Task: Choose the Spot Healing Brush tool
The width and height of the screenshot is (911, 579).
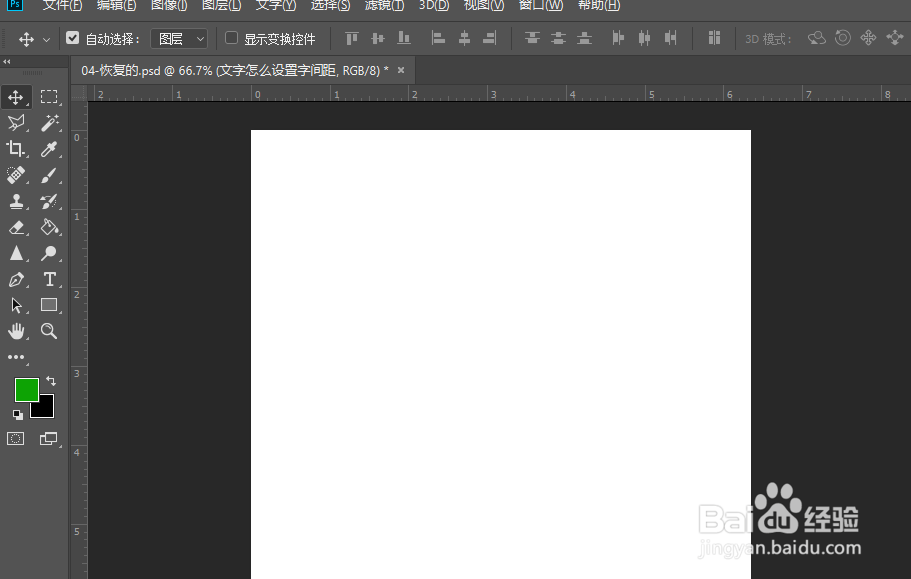Action: pos(16,175)
